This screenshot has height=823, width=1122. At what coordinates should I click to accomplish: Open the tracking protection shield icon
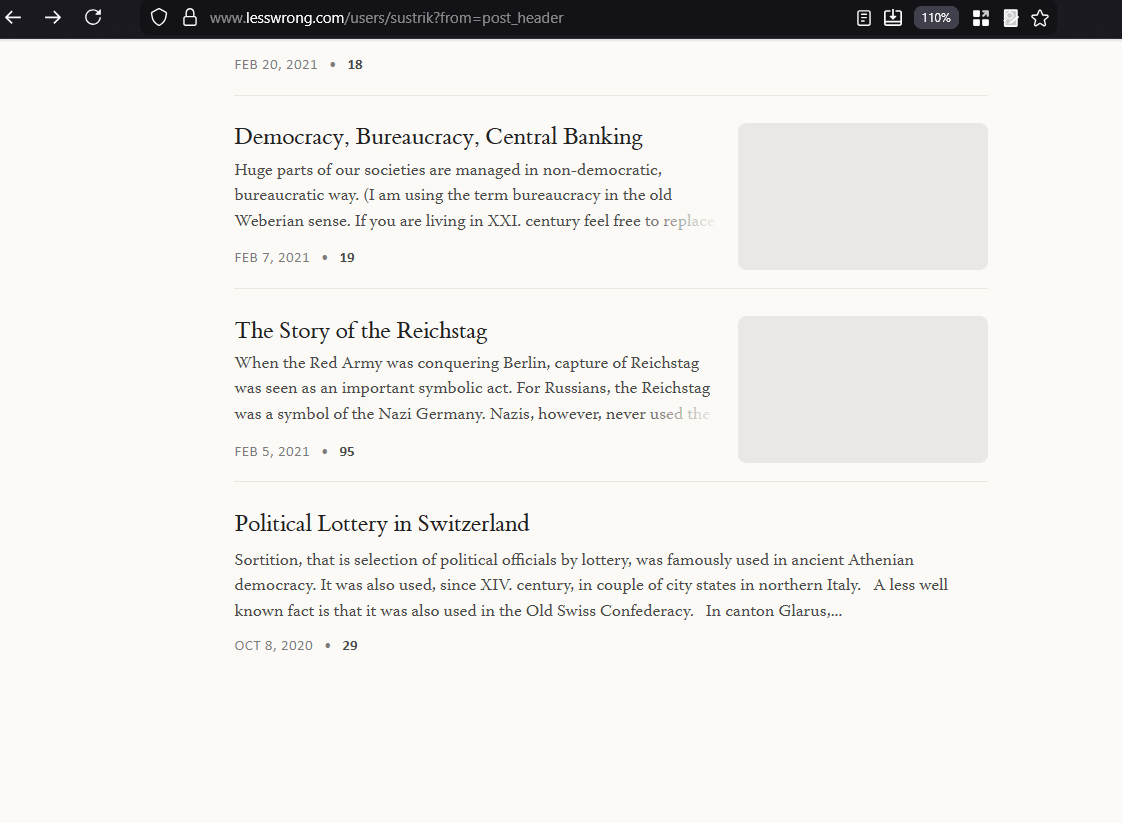pyautogui.click(x=159, y=18)
